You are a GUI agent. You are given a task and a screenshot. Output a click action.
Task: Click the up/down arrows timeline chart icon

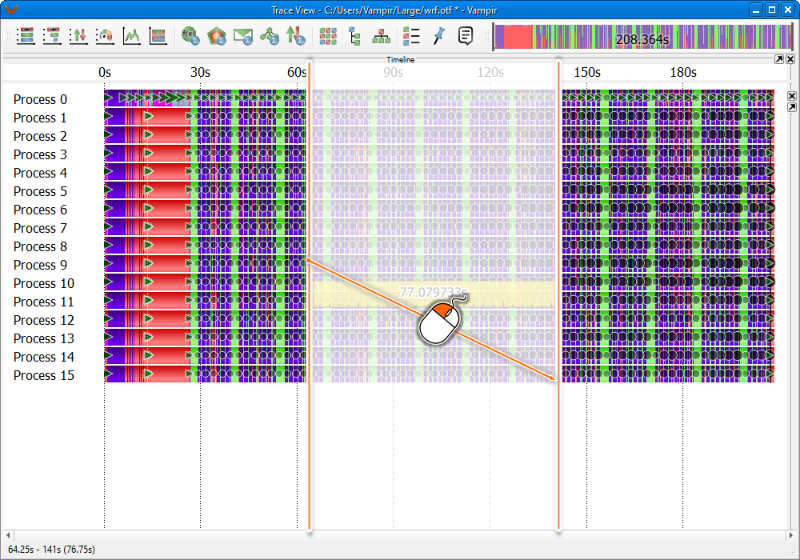pos(79,36)
